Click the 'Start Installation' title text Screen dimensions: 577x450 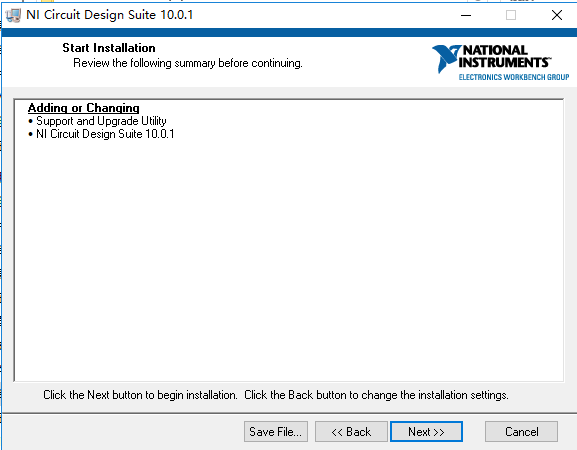point(109,48)
